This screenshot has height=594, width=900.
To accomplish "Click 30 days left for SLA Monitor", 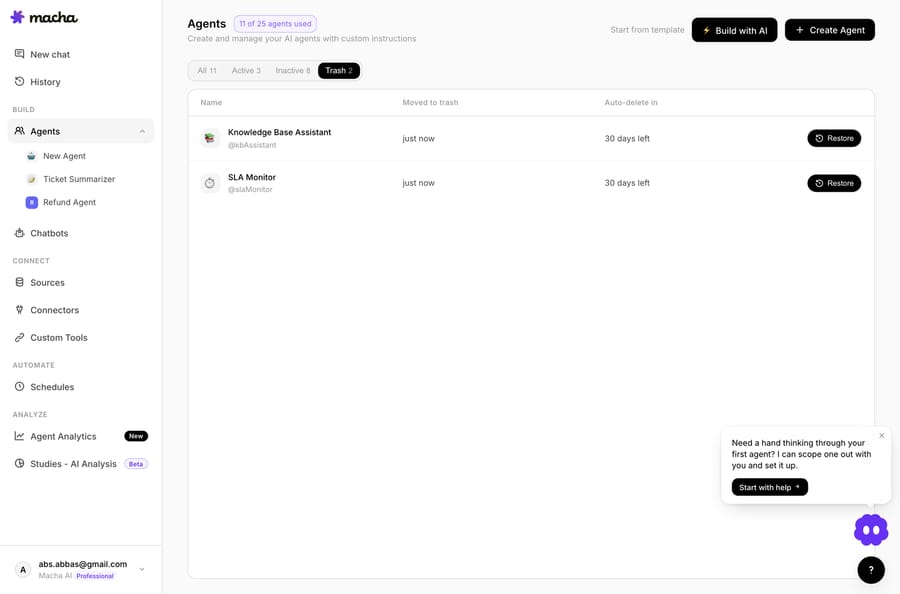I will [627, 183].
